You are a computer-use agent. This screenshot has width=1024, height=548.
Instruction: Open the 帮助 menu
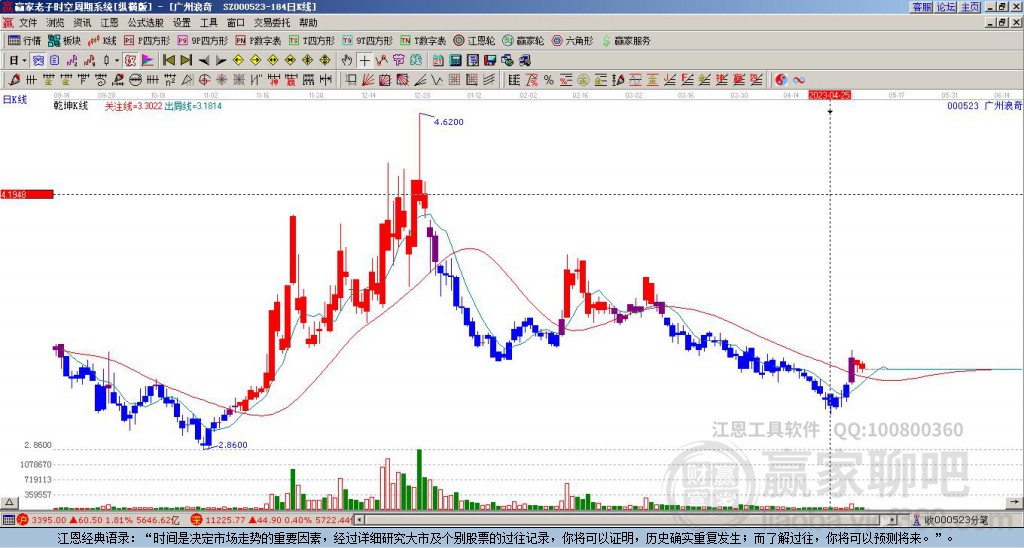[x=308, y=23]
